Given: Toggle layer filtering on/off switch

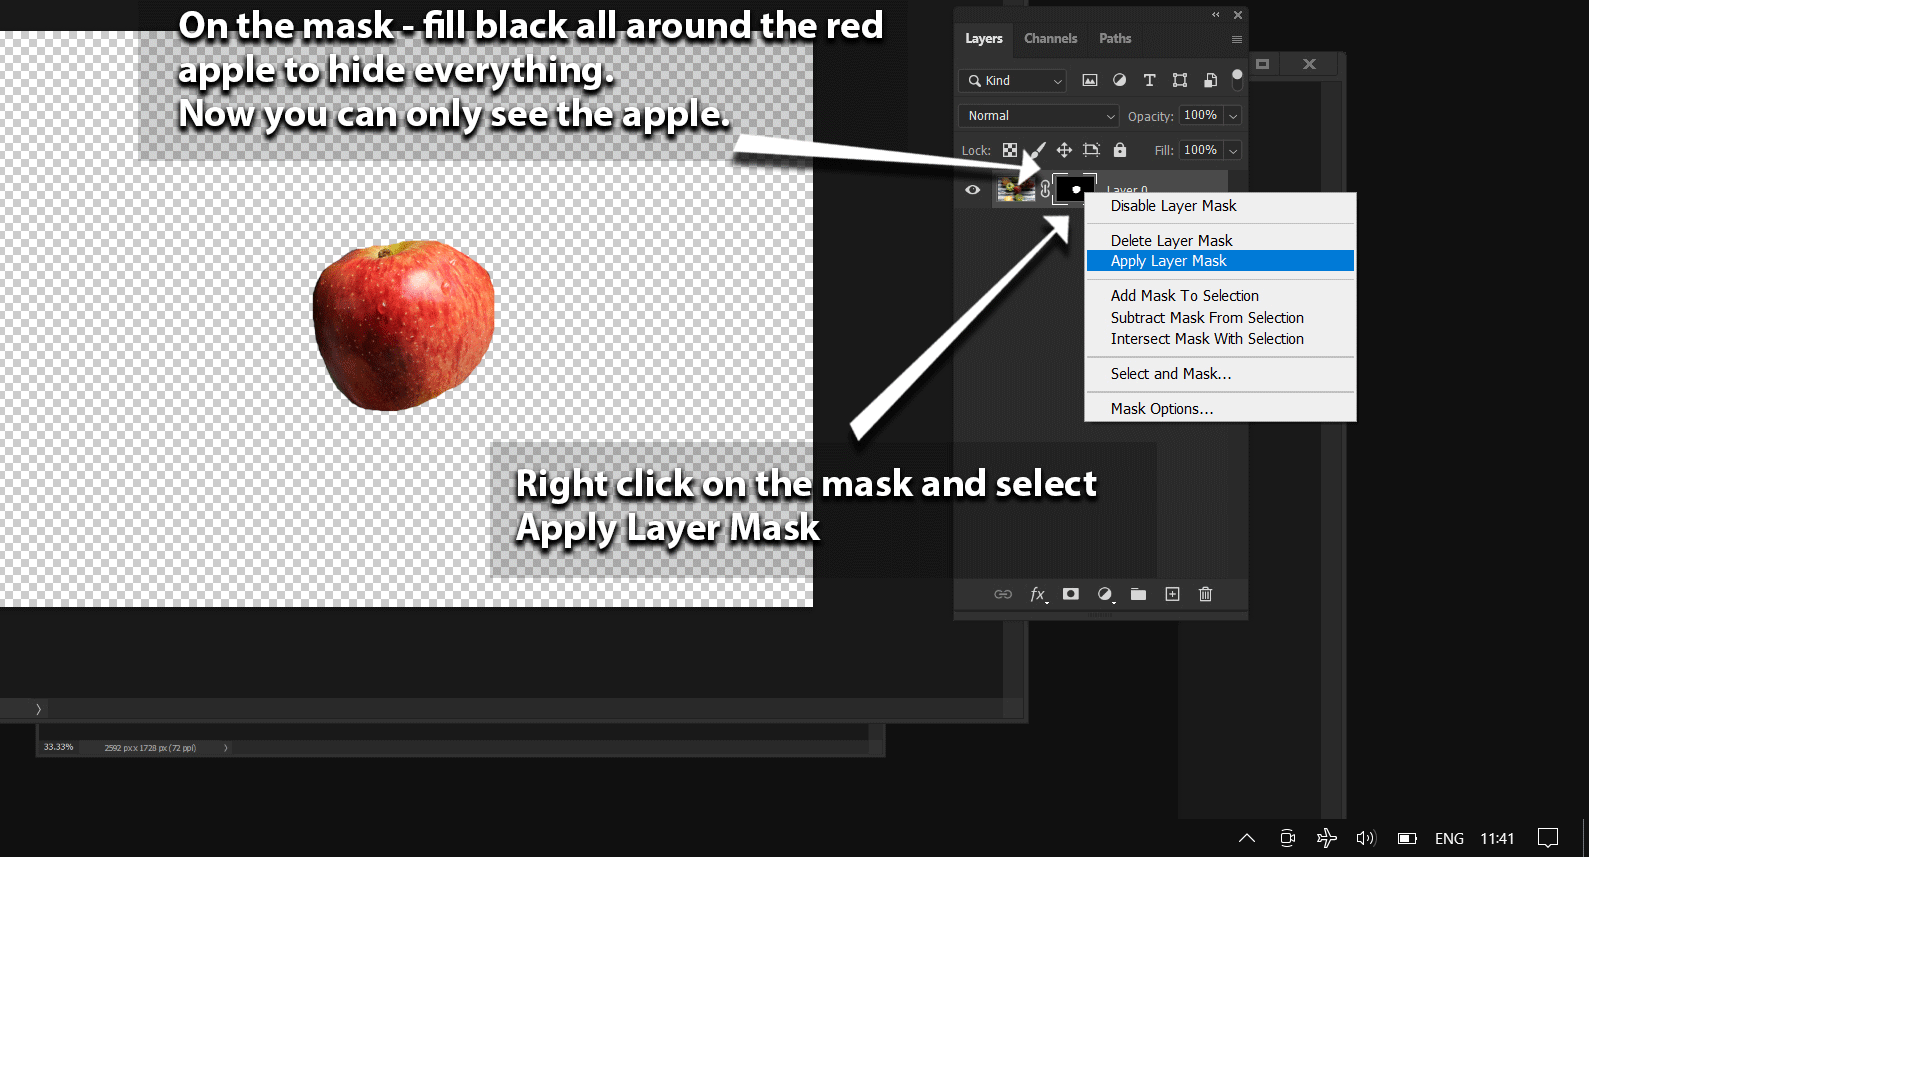Looking at the screenshot, I should pos(1237,79).
